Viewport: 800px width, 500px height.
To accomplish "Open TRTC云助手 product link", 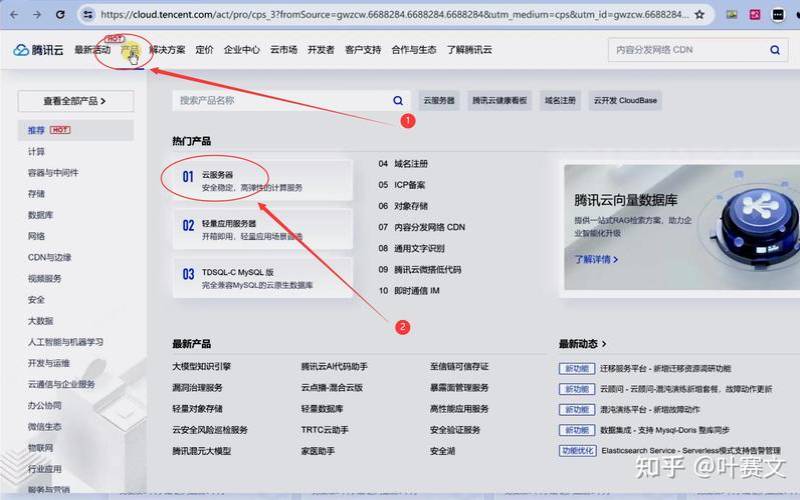I will pos(324,430).
